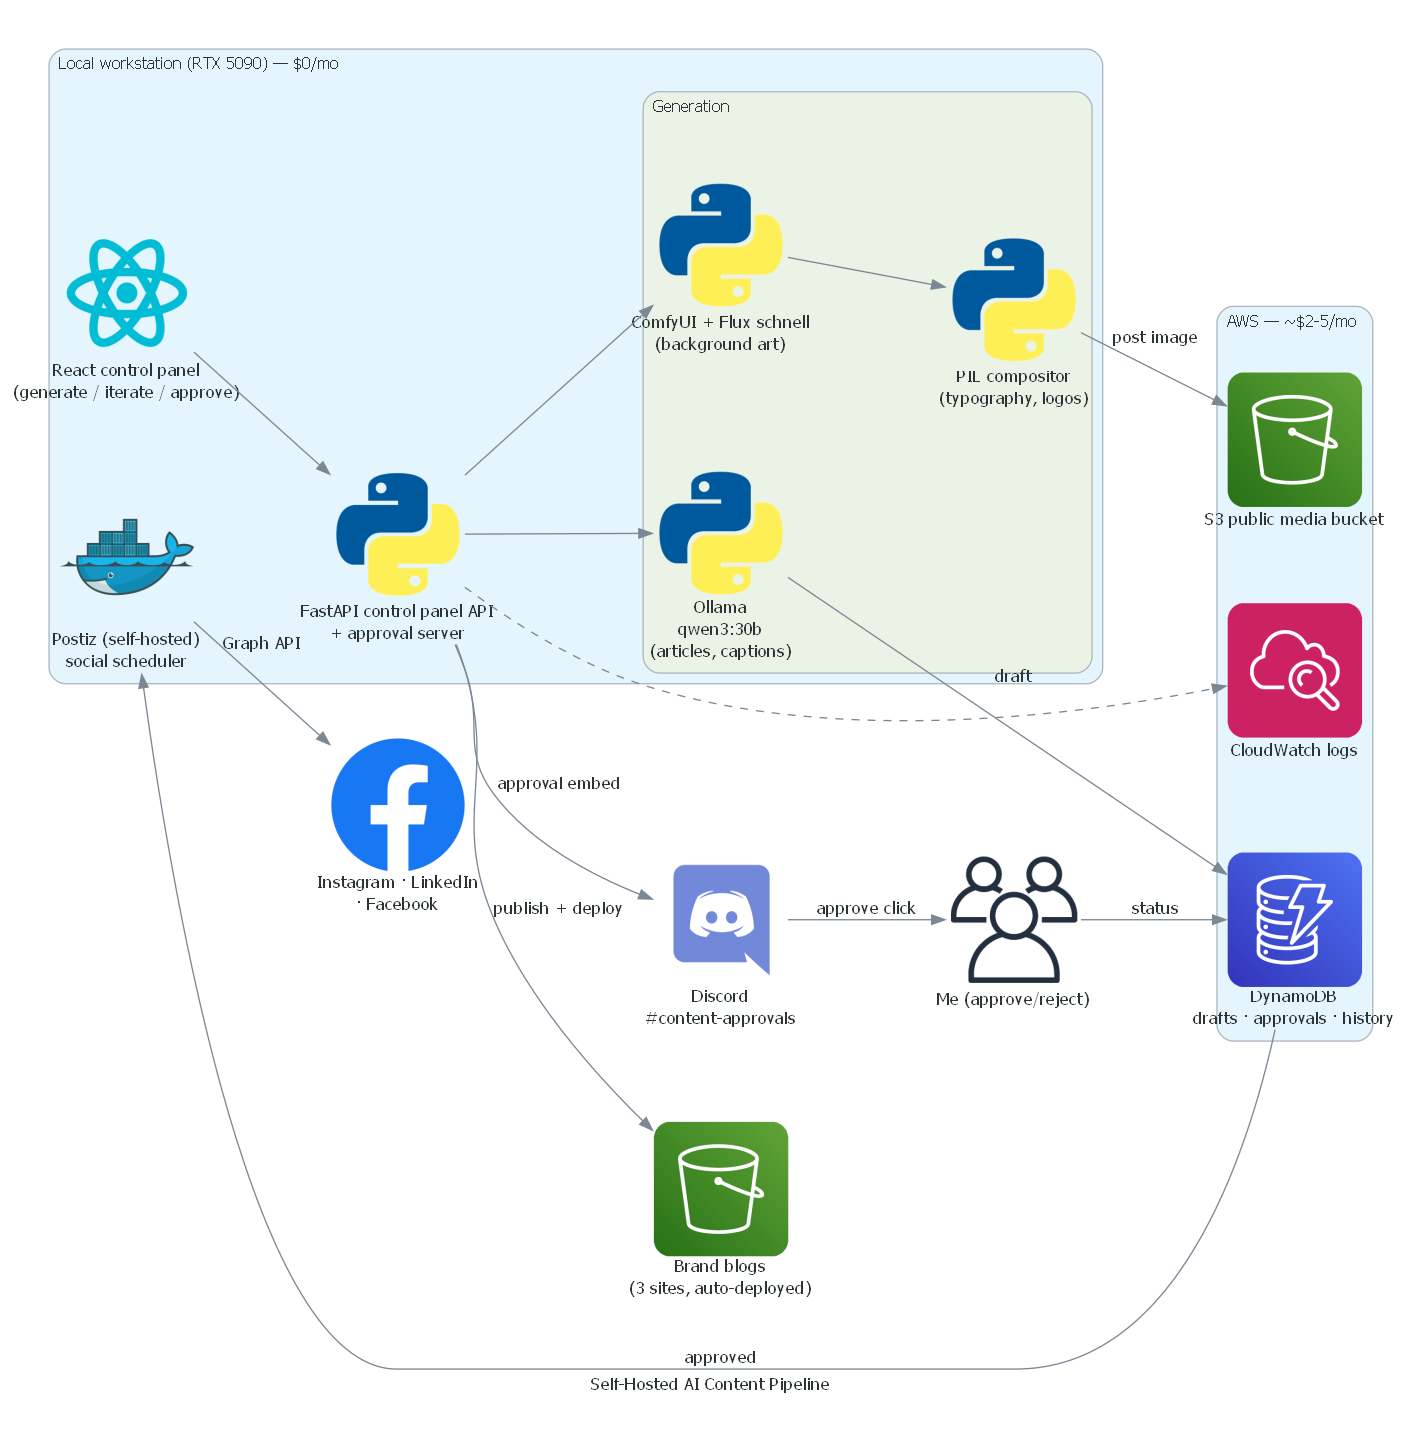Viewport: 1422px width, 1440px height.
Task: Click the 'approved' edge label
Action: (x=720, y=1357)
